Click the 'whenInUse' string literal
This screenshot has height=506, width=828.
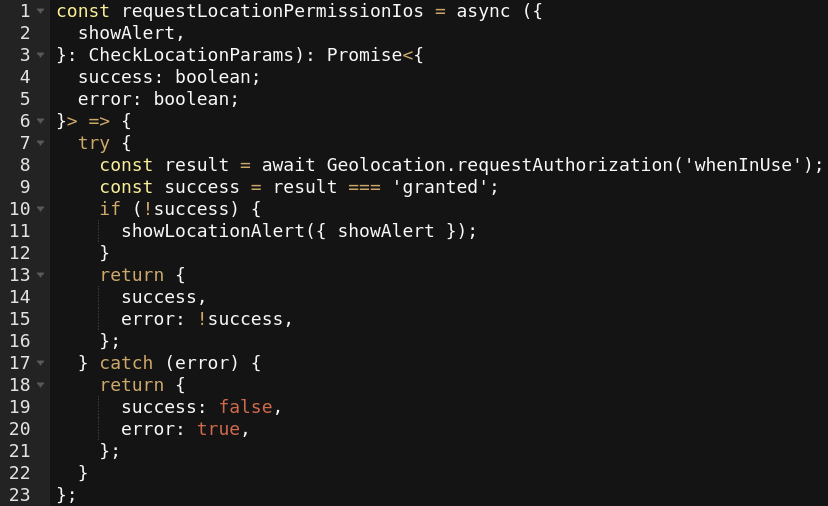[x=743, y=165]
